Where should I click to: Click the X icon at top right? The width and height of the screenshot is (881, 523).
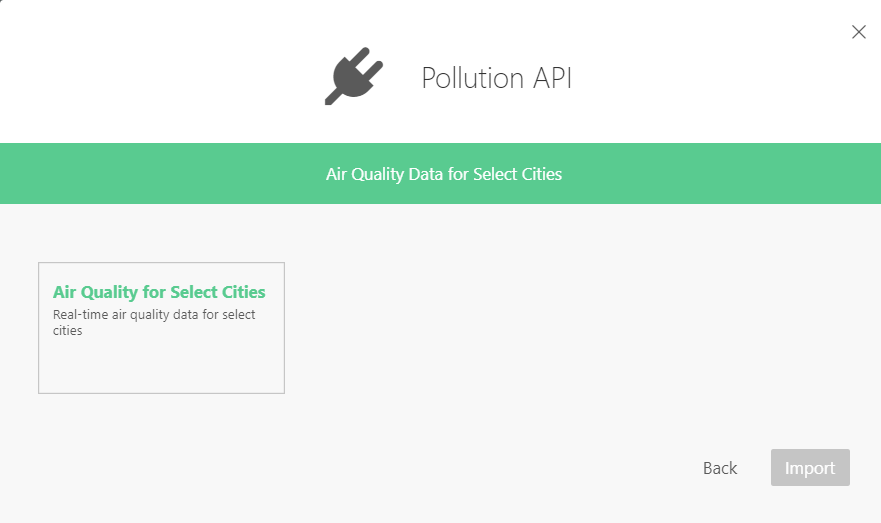click(x=858, y=32)
